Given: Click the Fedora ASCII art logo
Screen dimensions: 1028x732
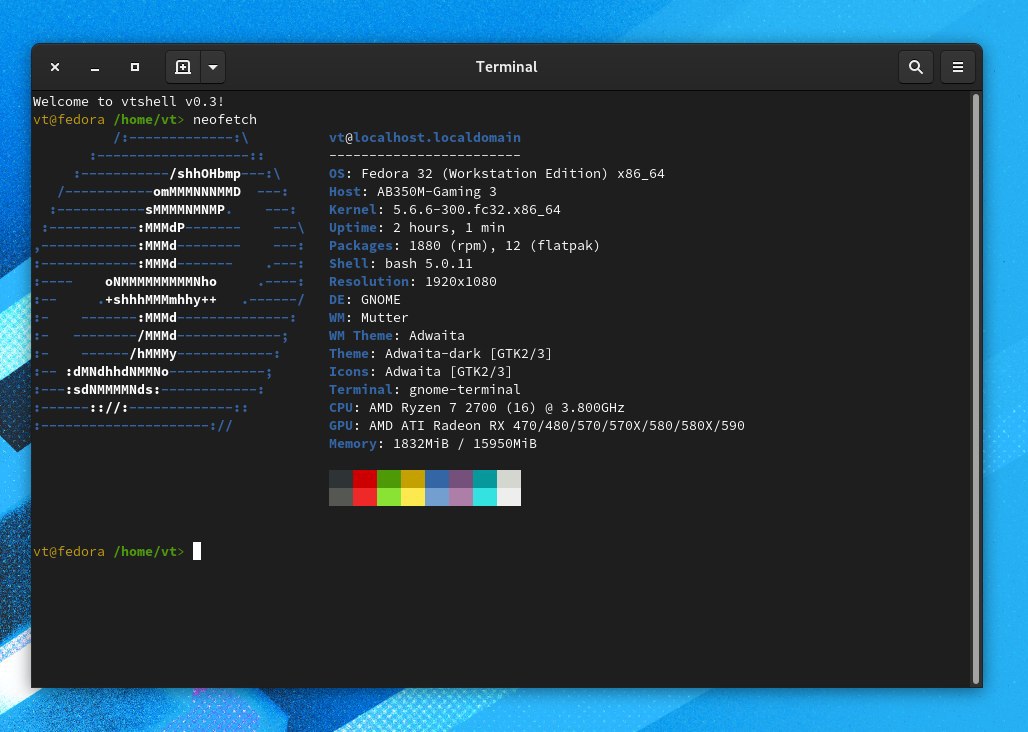Looking at the screenshot, I should (165, 282).
